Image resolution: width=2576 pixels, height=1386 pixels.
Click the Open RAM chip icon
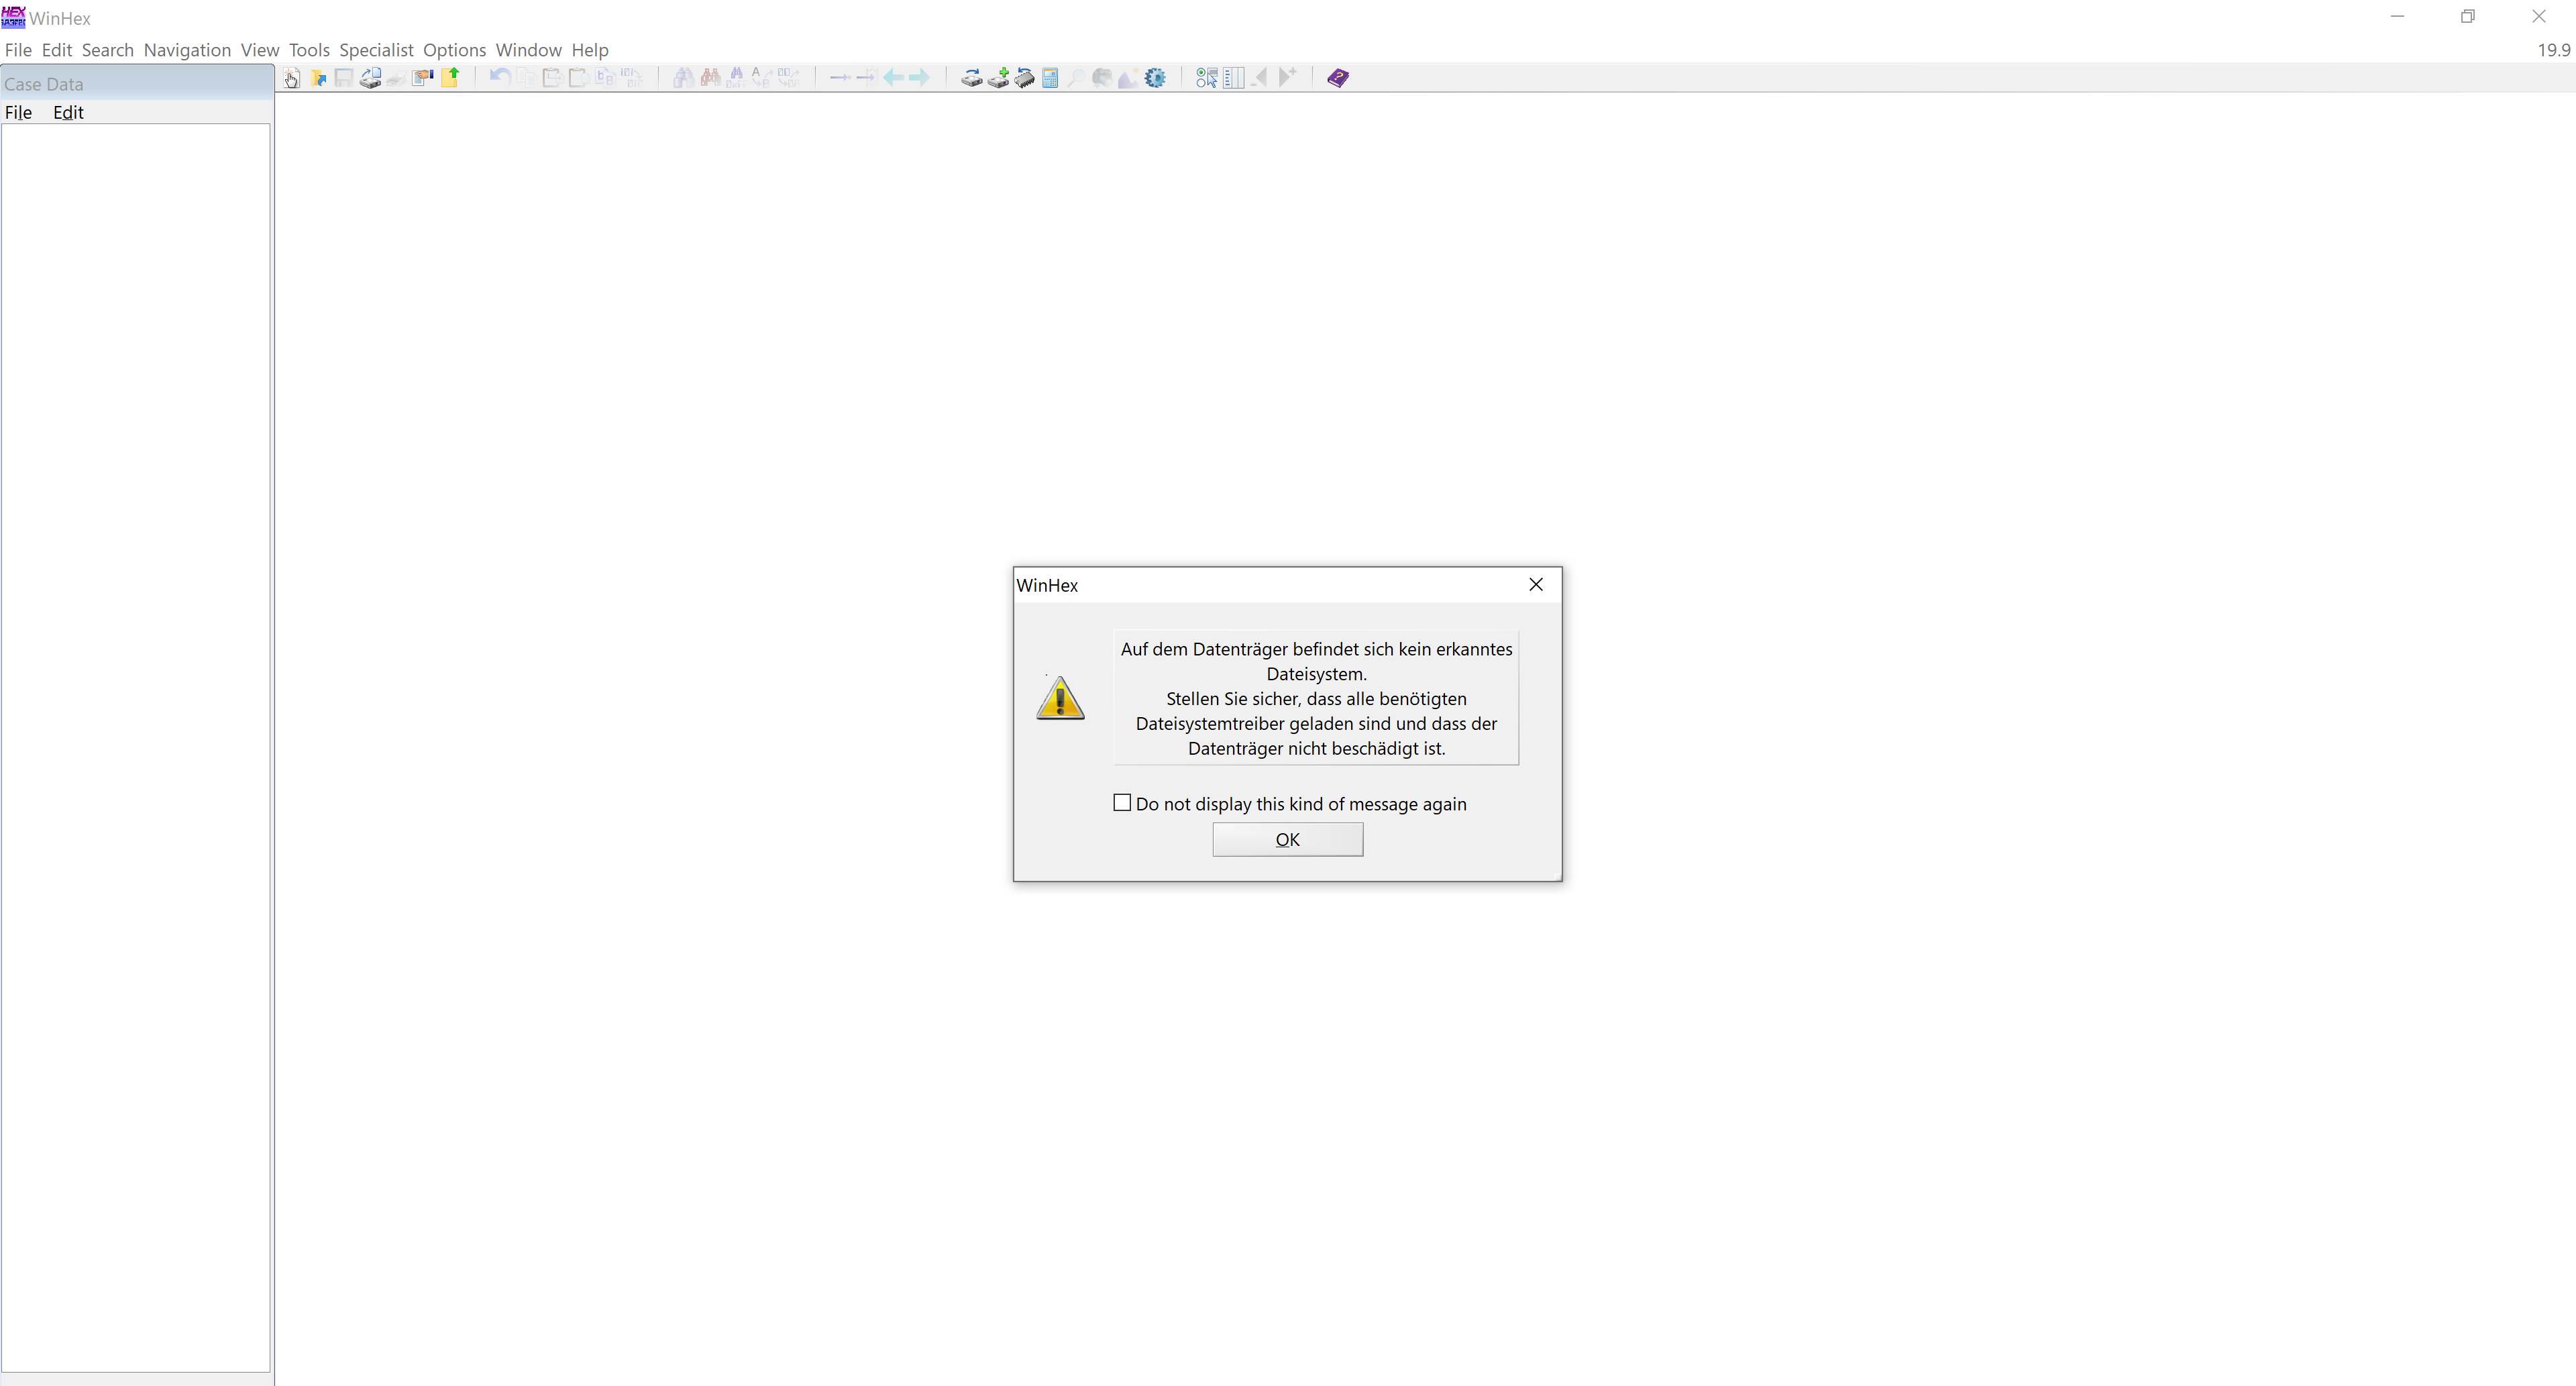click(1024, 78)
